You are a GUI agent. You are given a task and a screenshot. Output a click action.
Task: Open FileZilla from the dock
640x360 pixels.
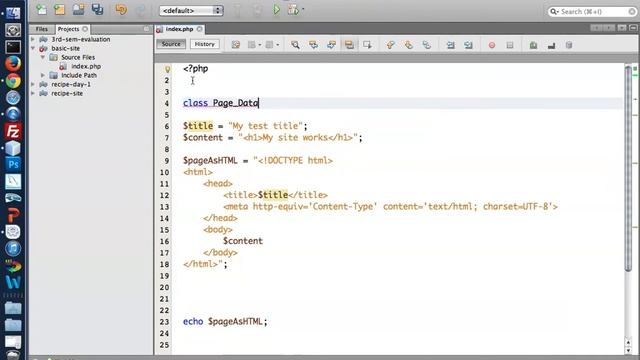pos(13,131)
